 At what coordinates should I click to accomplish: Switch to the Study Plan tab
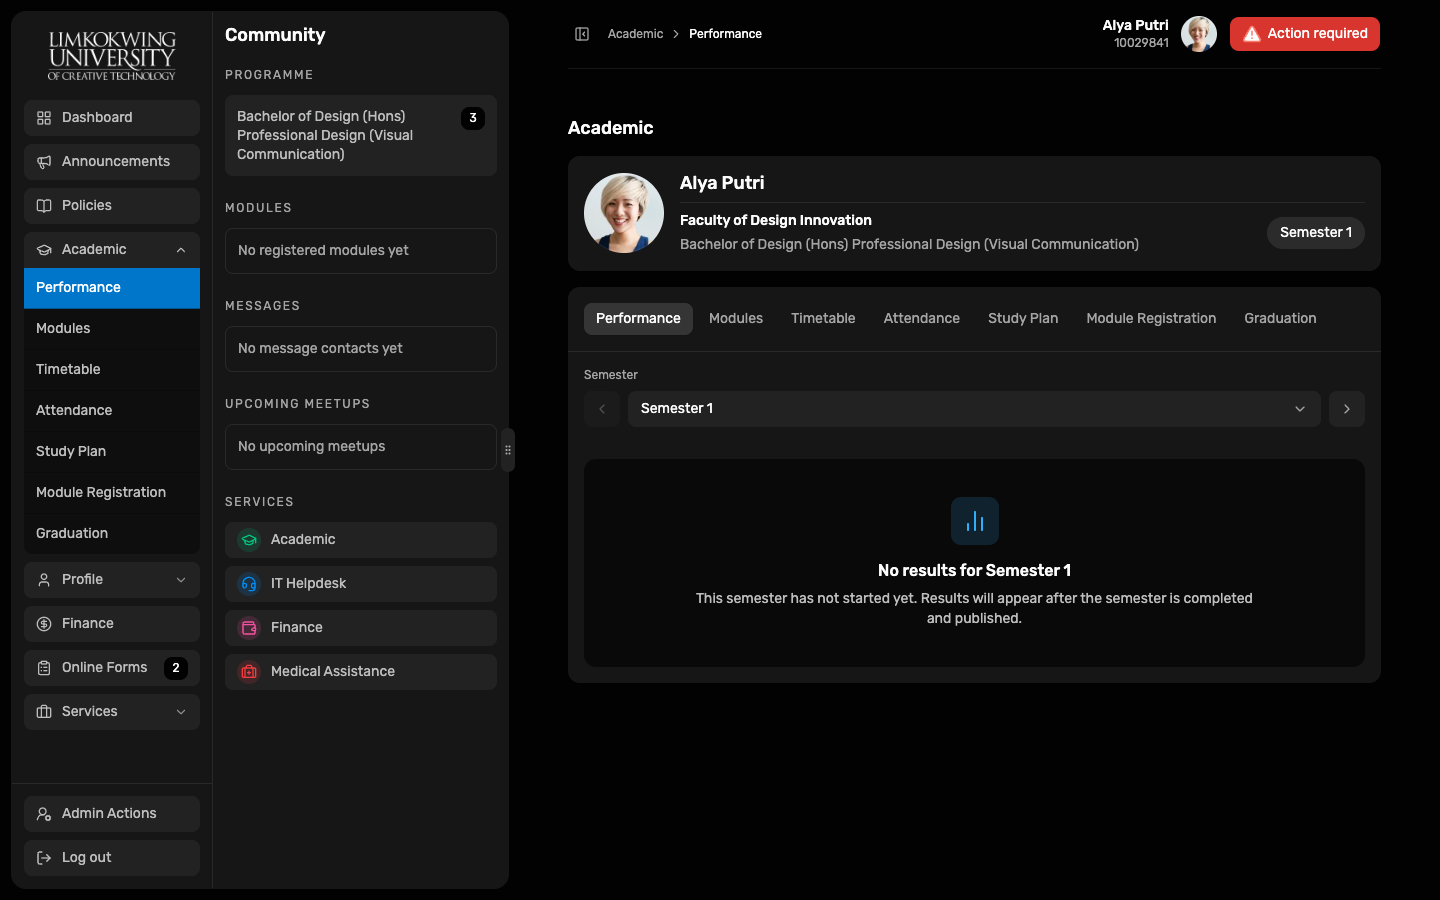(1023, 319)
